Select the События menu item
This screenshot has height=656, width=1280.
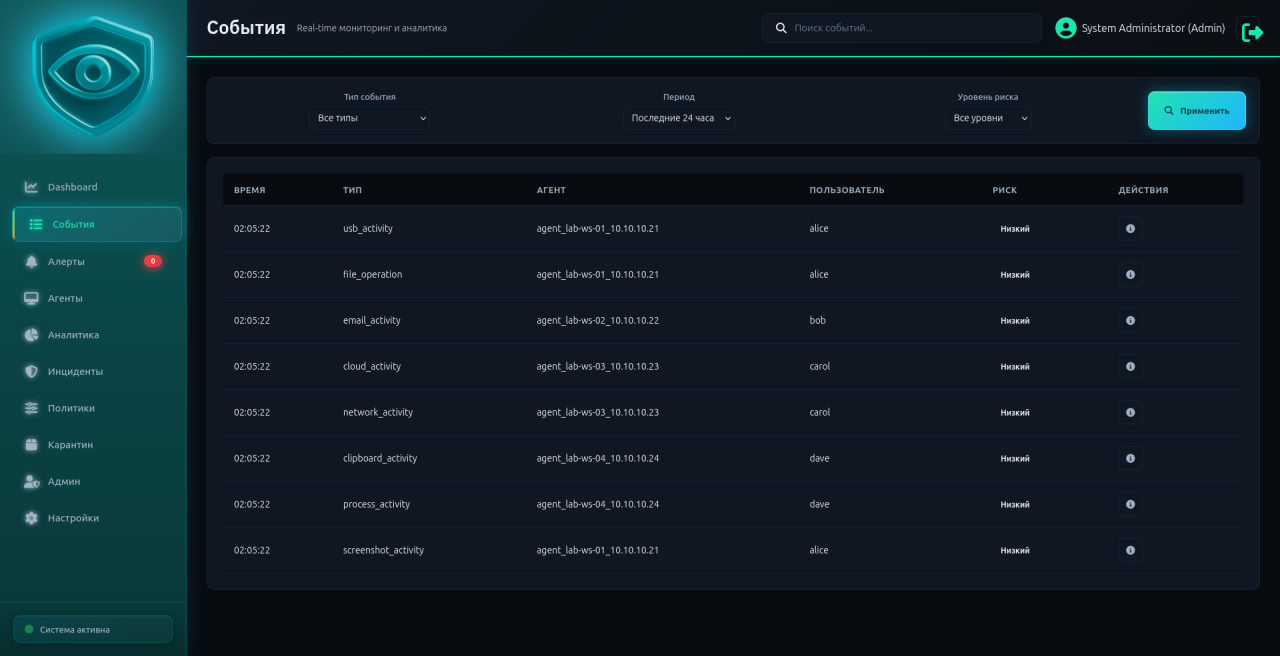(x=97, y=224)
